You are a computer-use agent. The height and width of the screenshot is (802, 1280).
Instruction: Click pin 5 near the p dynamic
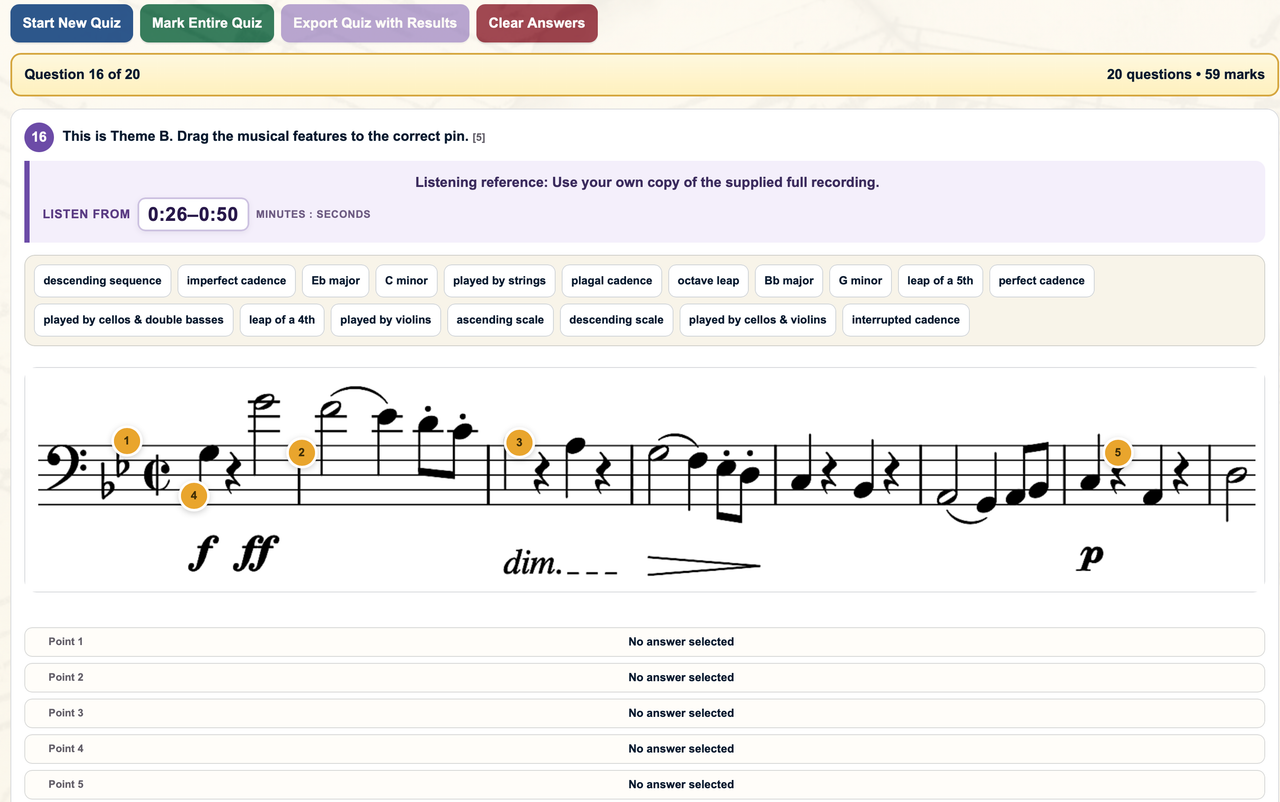coord(1118,452)
